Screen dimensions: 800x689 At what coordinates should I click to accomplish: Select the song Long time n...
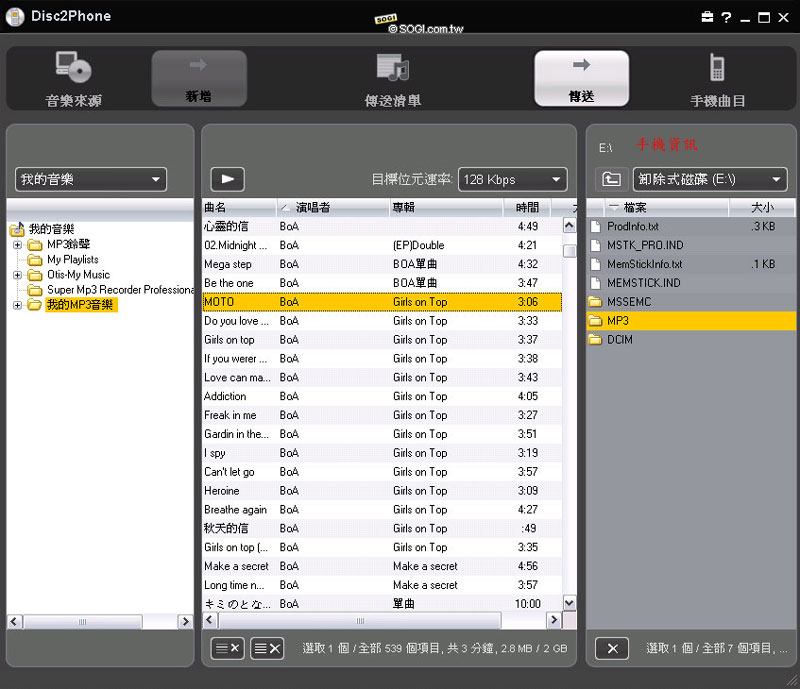pyautogui.click(x=382, y=585)
